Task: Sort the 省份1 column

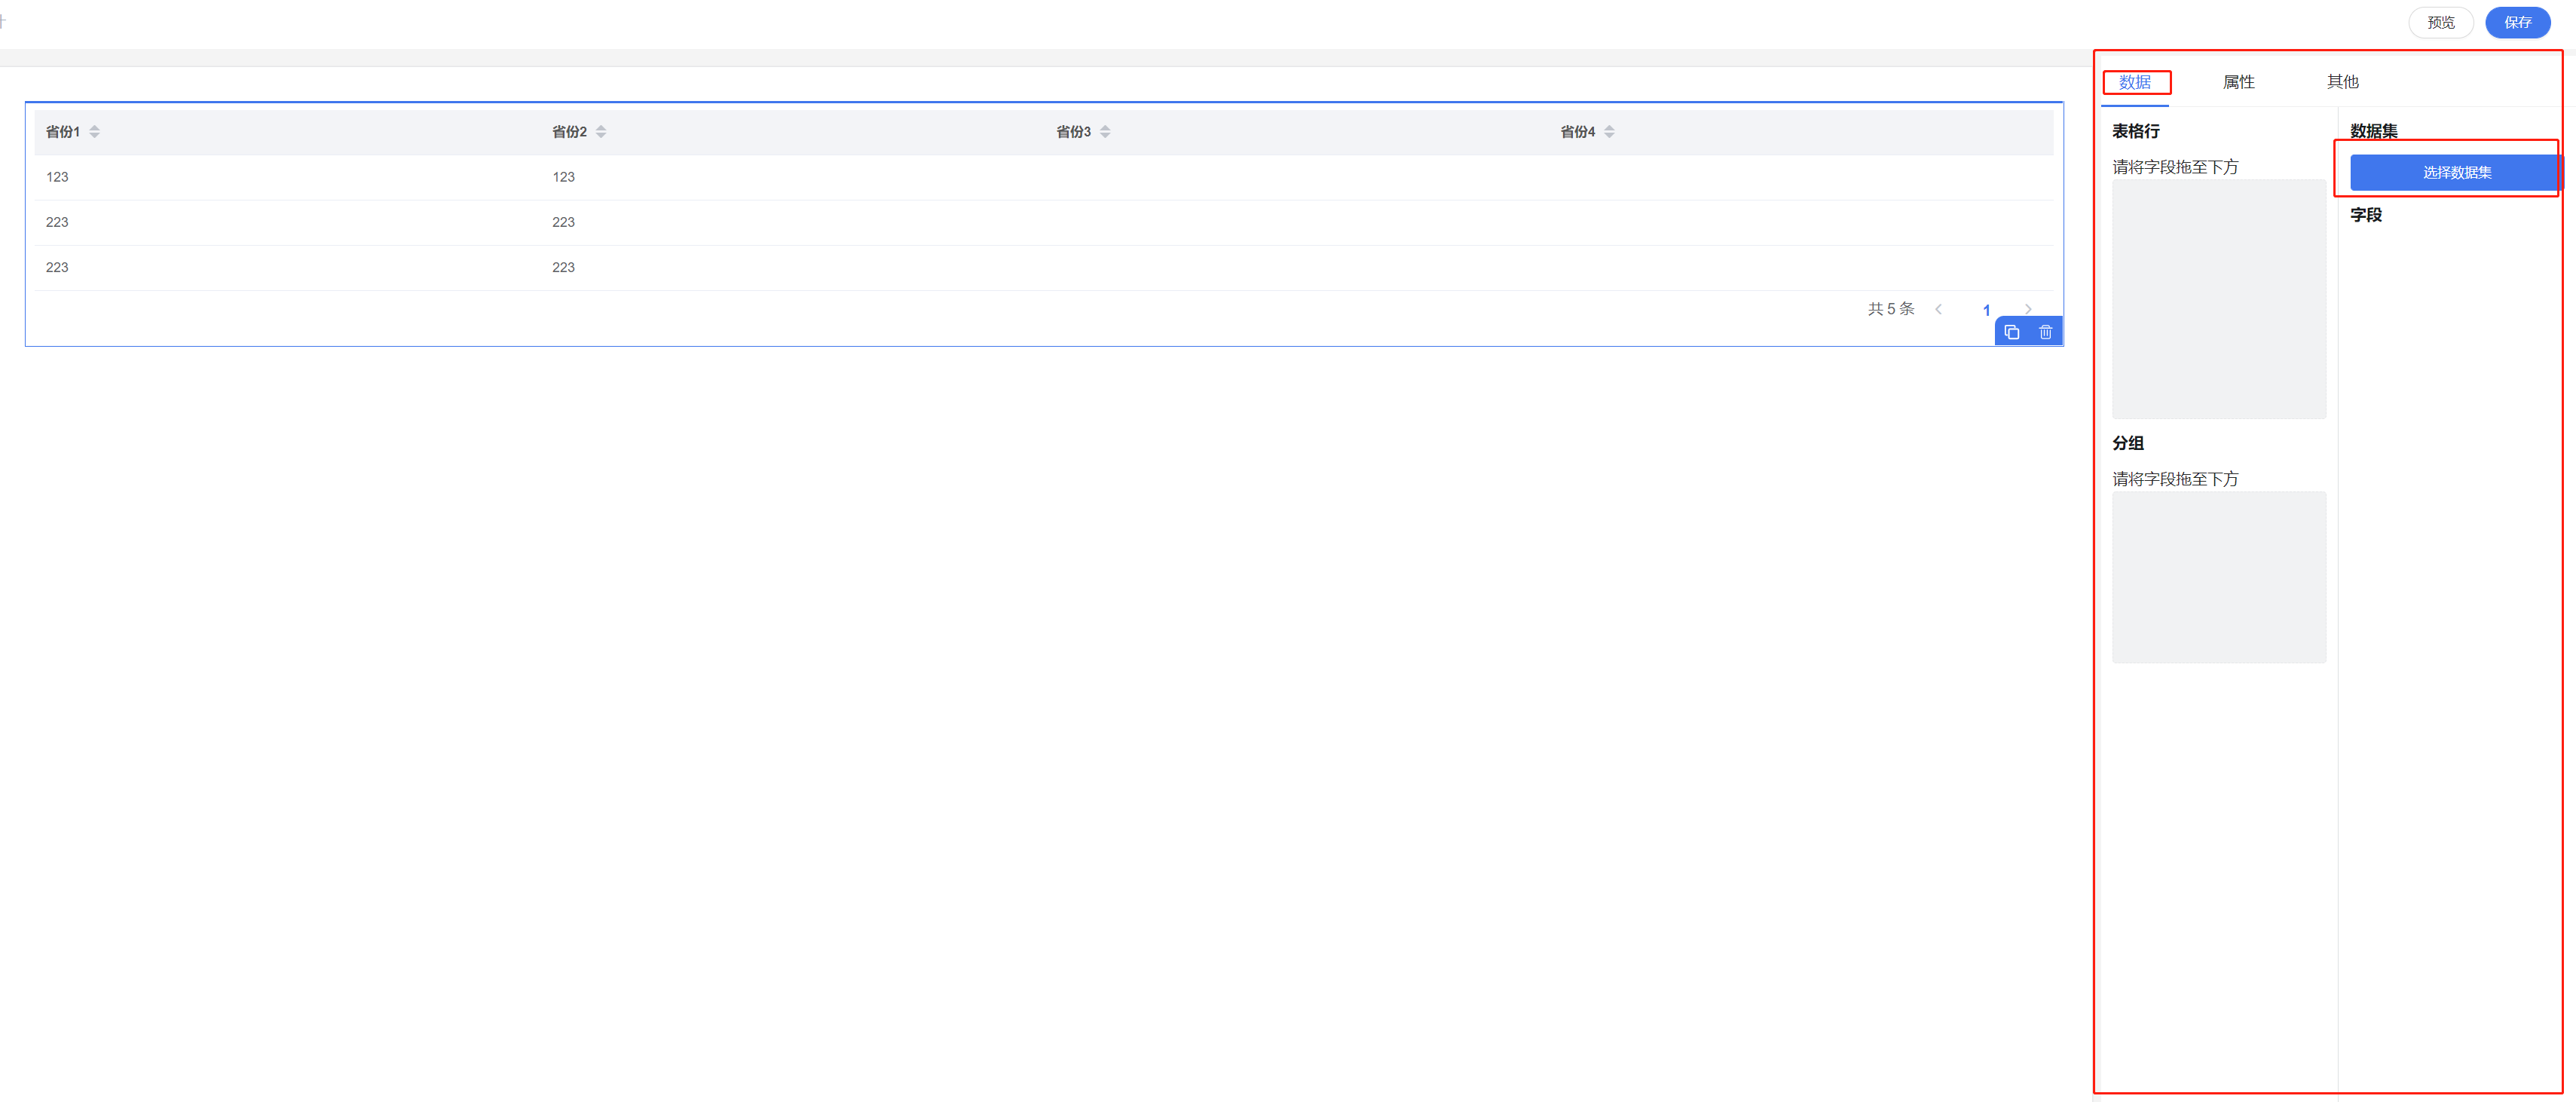Action: click(x=95, y=131)
